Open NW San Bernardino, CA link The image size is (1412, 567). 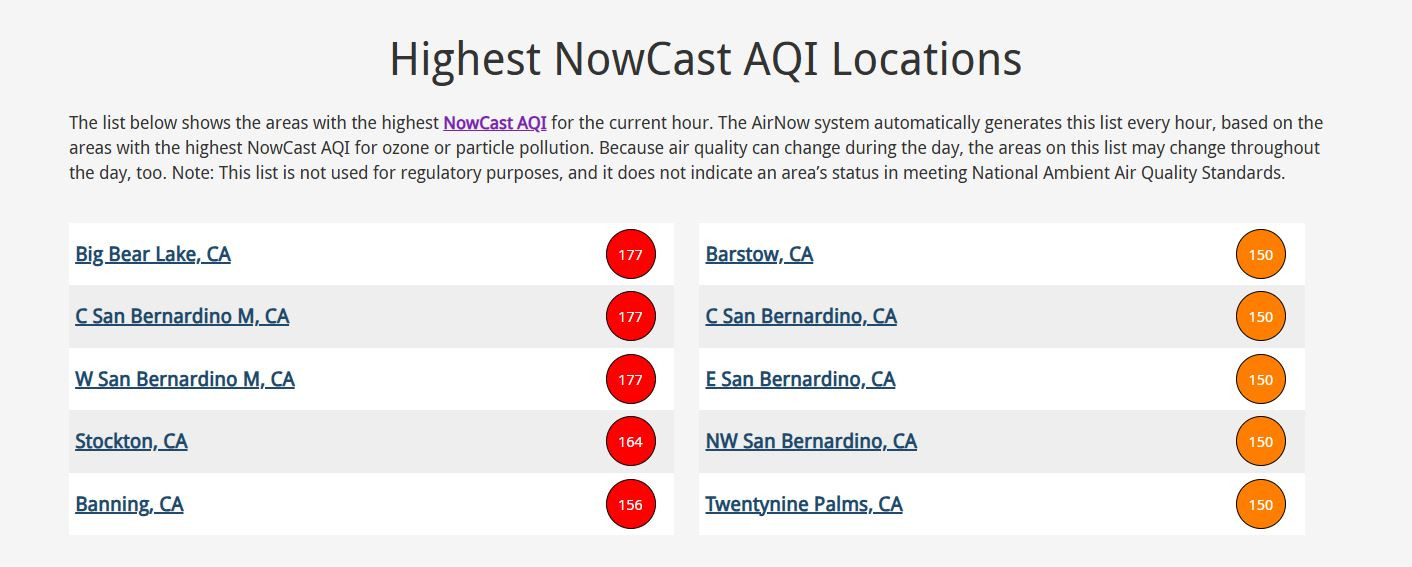811,441
